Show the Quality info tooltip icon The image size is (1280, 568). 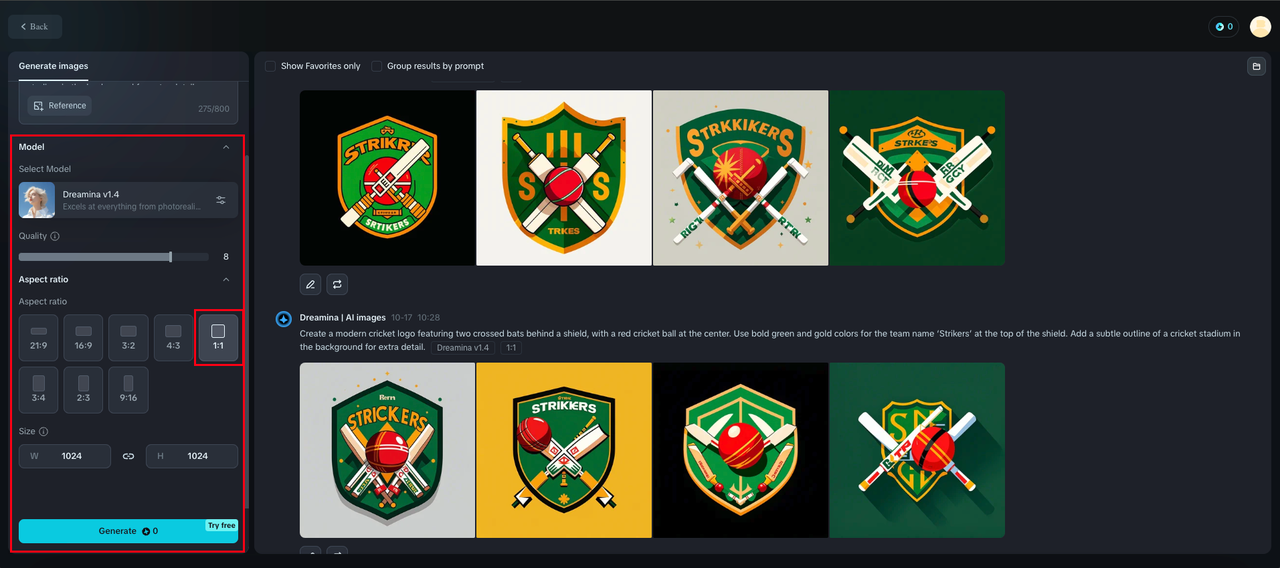pos(55,236)
